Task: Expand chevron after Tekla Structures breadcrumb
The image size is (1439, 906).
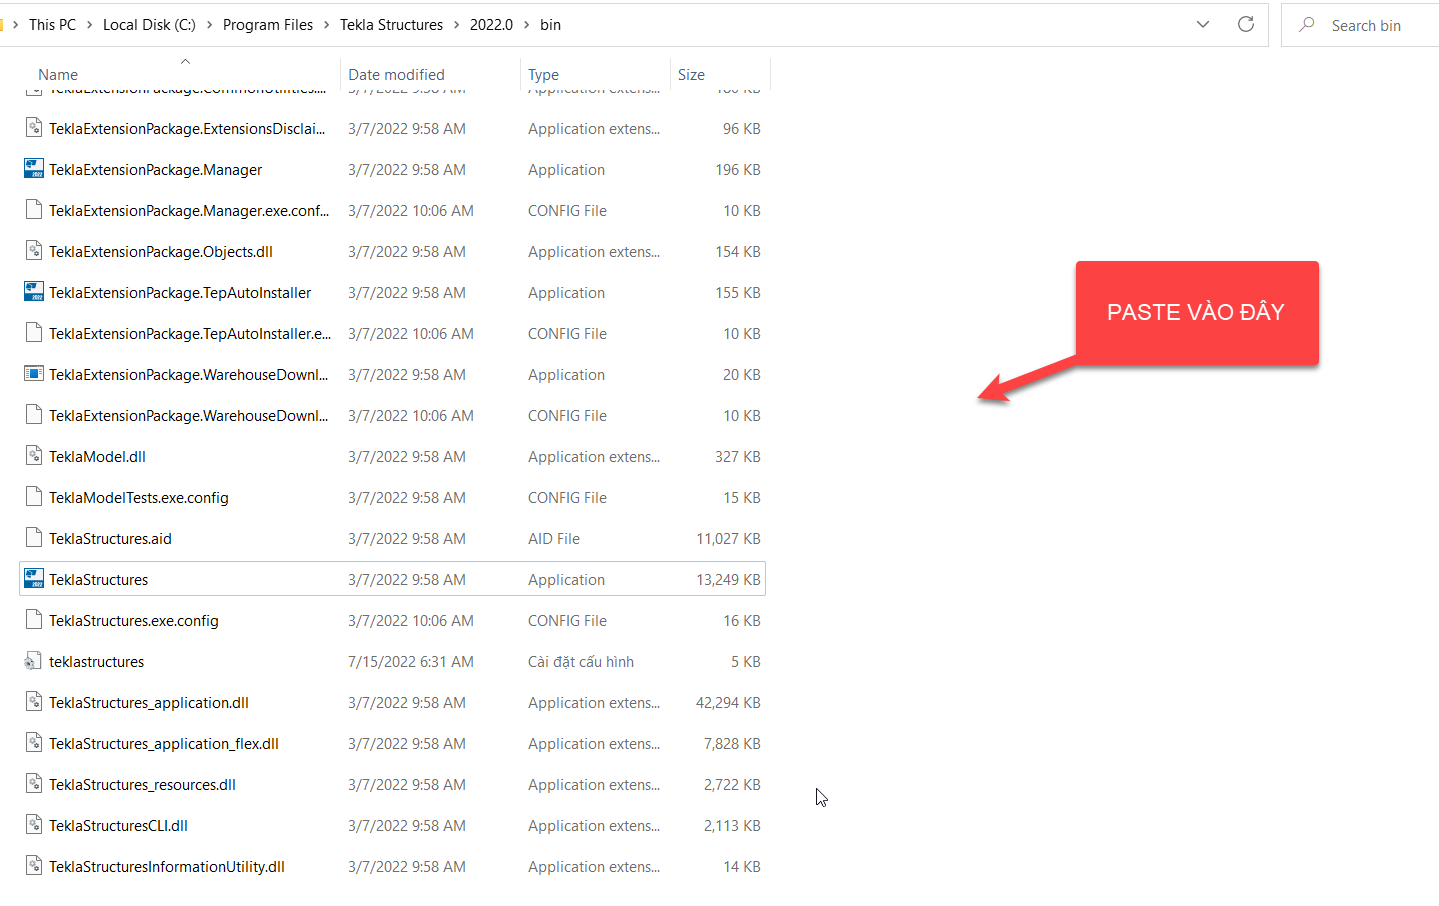Action: click(457, 25)
